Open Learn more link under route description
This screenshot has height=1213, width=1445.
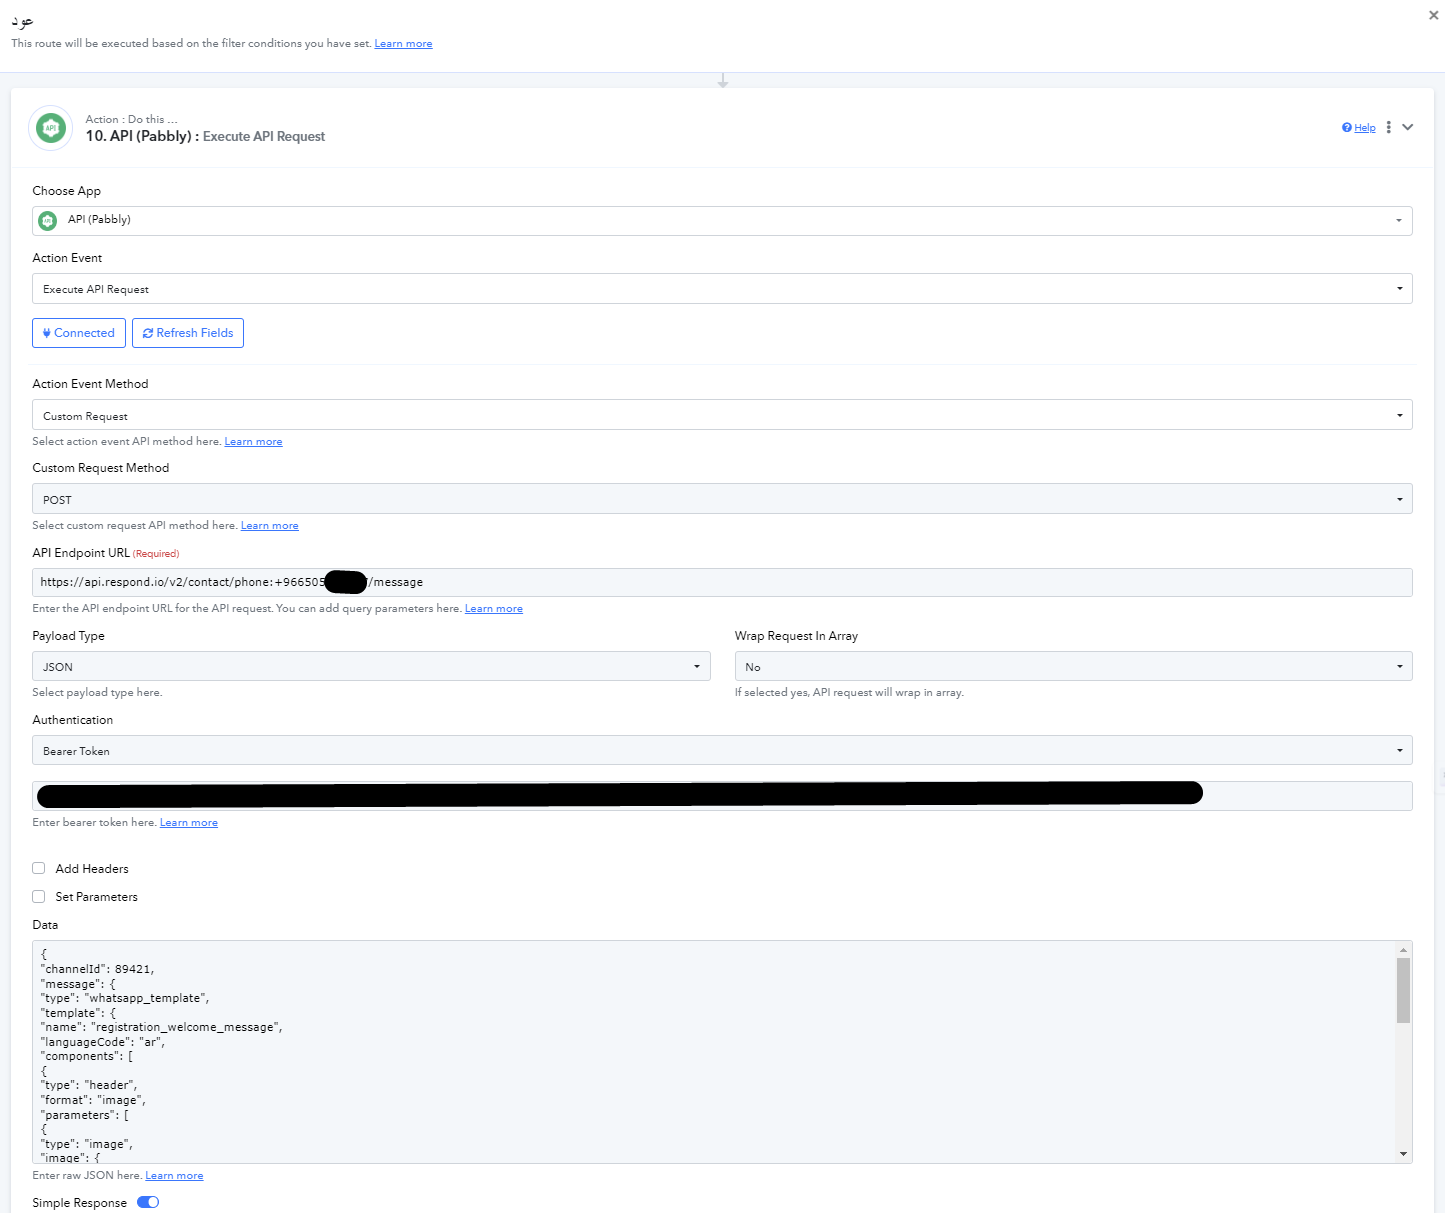click(x=403, y=44)
